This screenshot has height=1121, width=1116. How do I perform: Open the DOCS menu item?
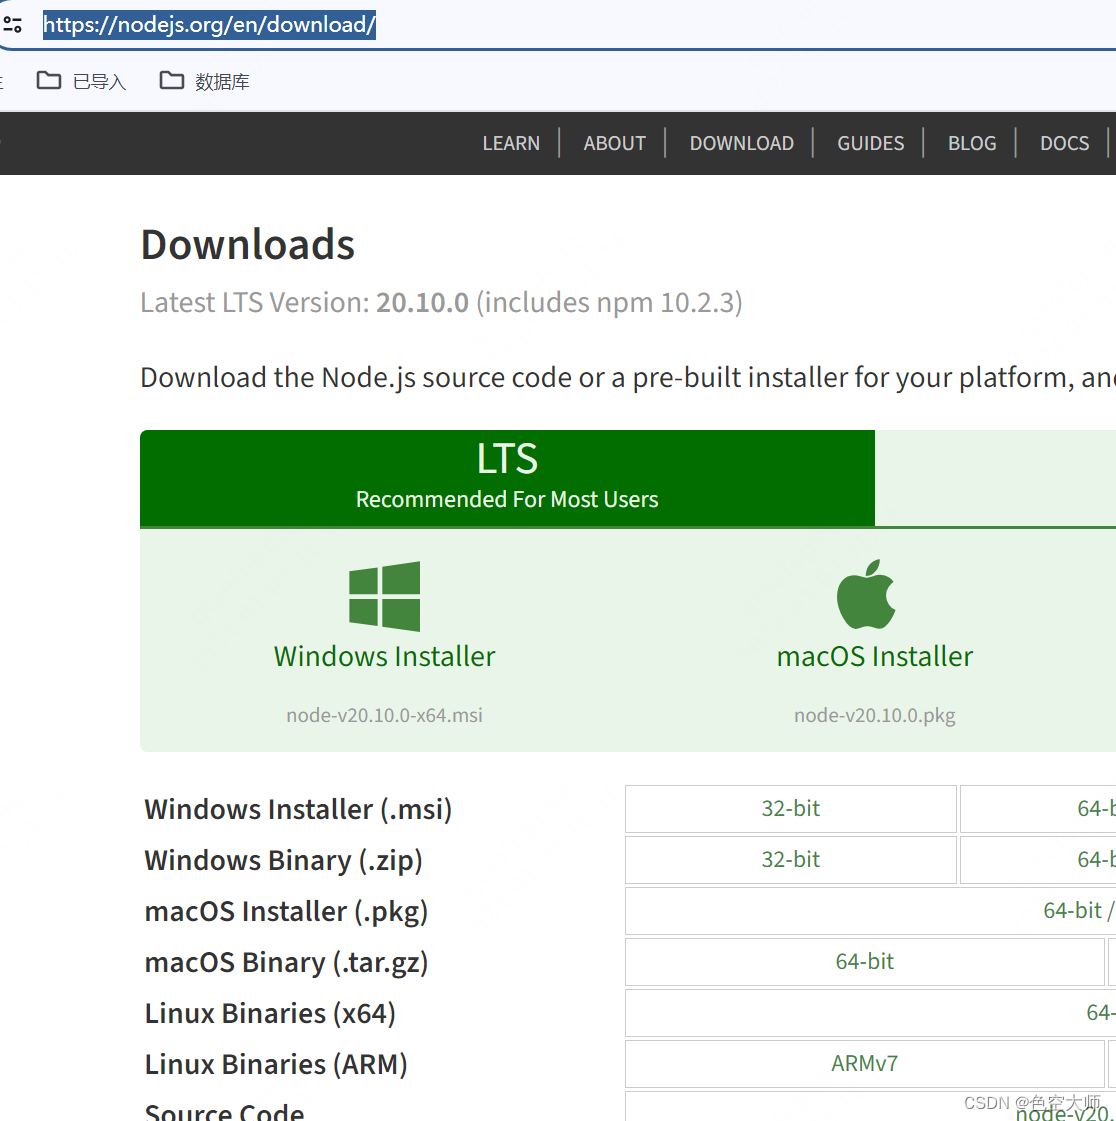[1065, 143]
